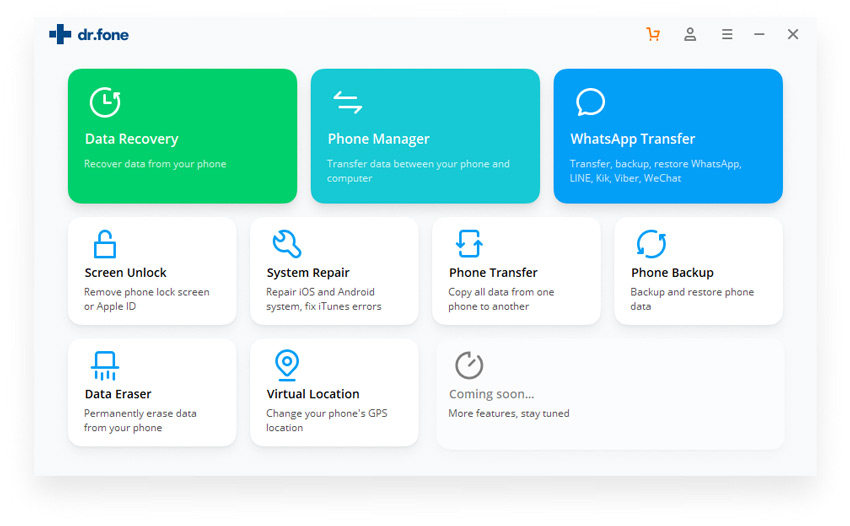Open the user account icon

tap(690, 35)
